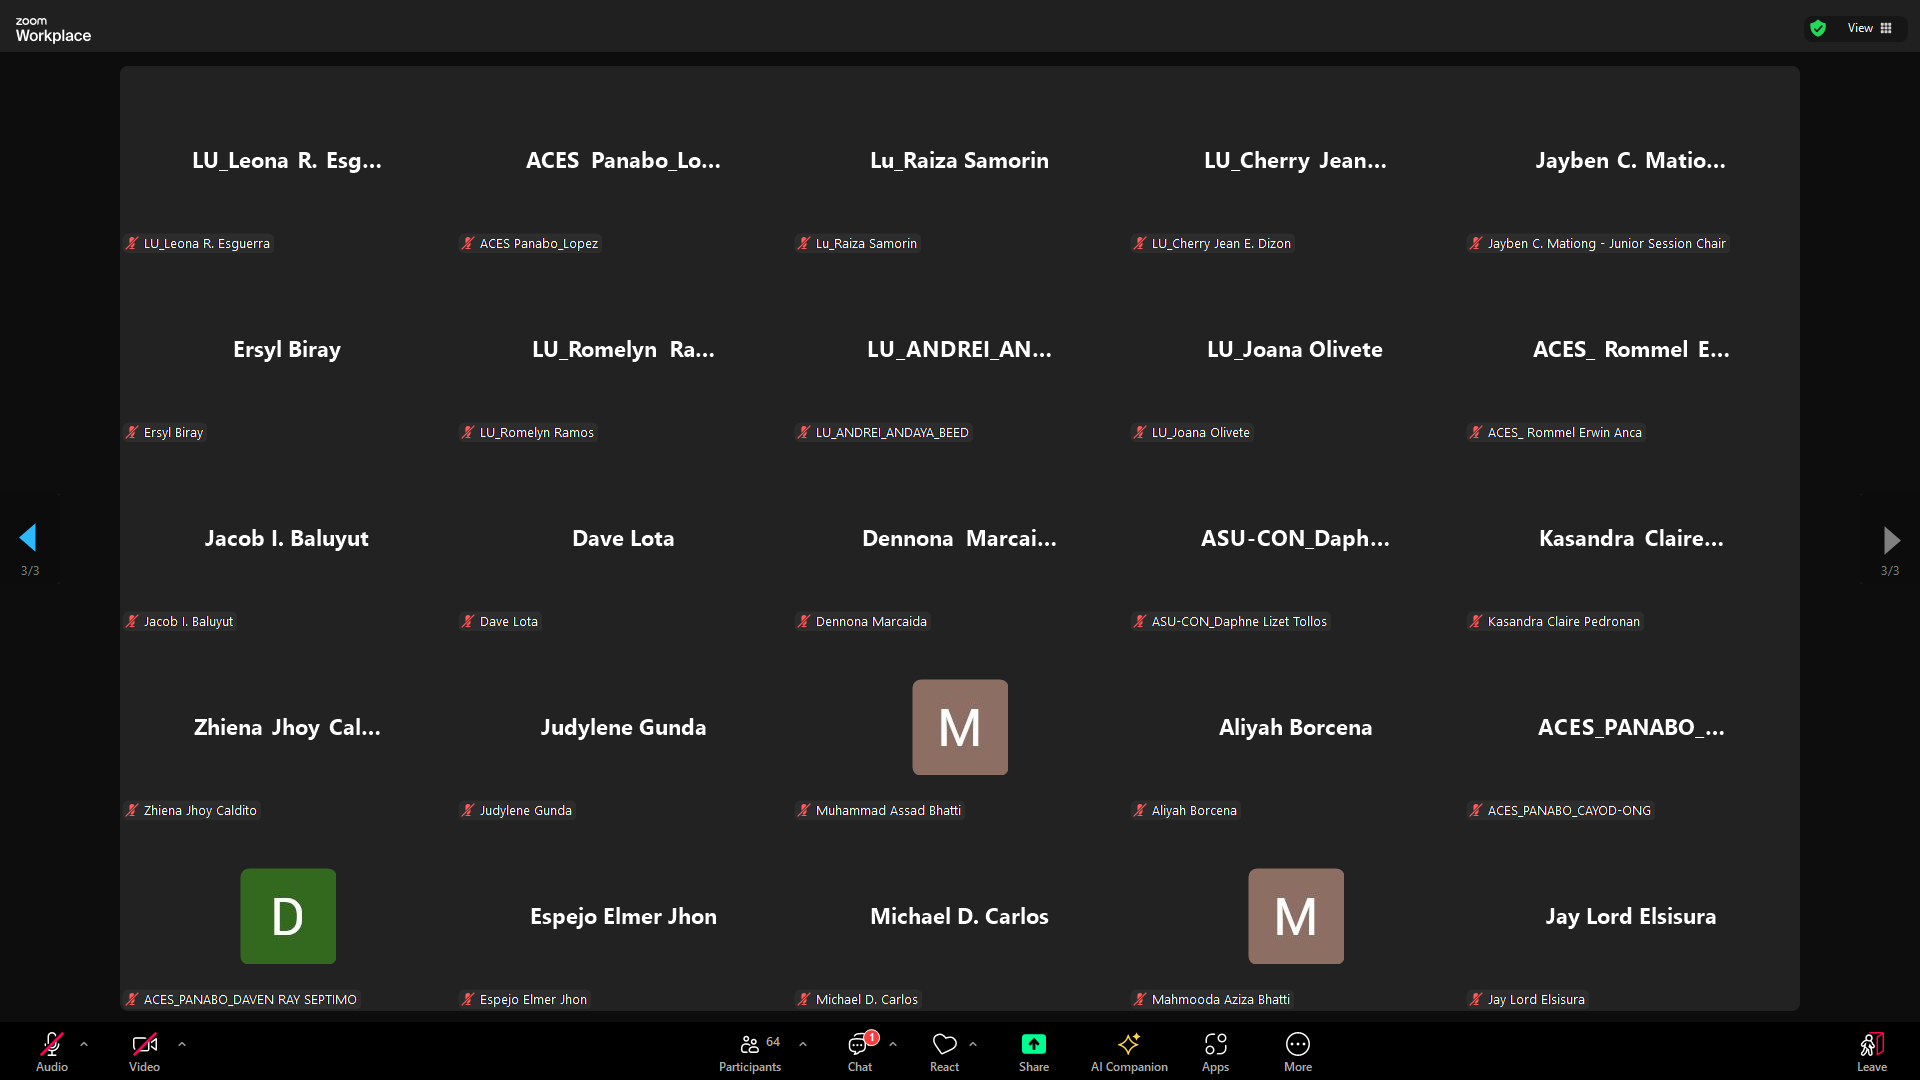Screen dimensions: 1920x1080
Task: Open the React emoji menu
Action: point(944,1050)
